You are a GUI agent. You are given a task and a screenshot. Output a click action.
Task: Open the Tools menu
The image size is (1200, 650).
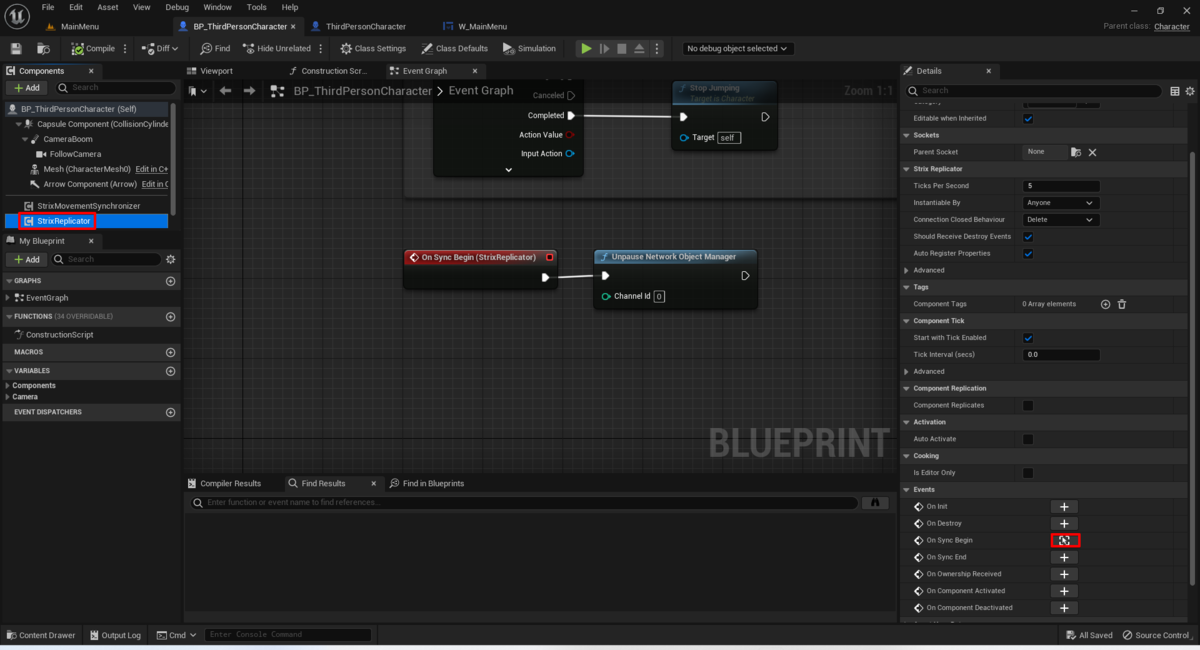coord(257,7)
